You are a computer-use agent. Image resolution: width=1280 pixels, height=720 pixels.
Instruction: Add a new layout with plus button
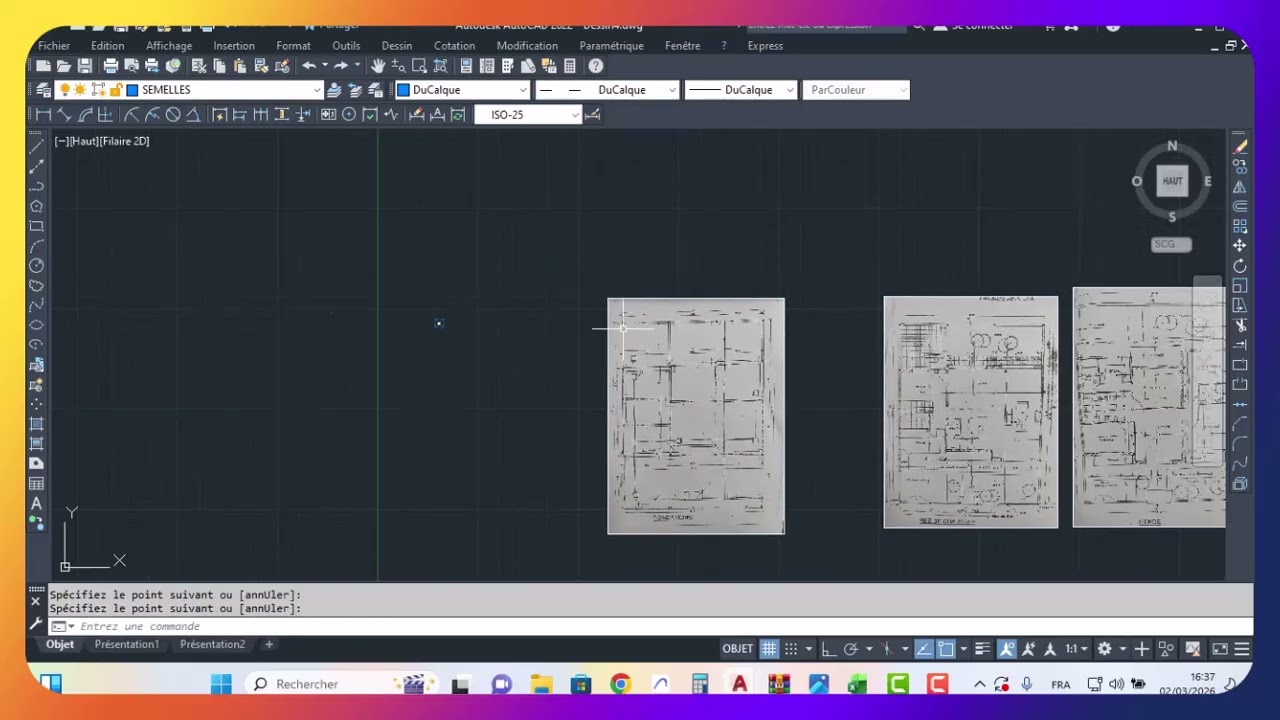268,645
